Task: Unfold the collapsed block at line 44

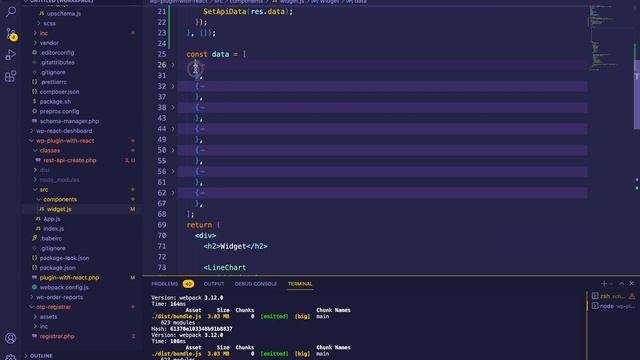Action: point(173,129)
